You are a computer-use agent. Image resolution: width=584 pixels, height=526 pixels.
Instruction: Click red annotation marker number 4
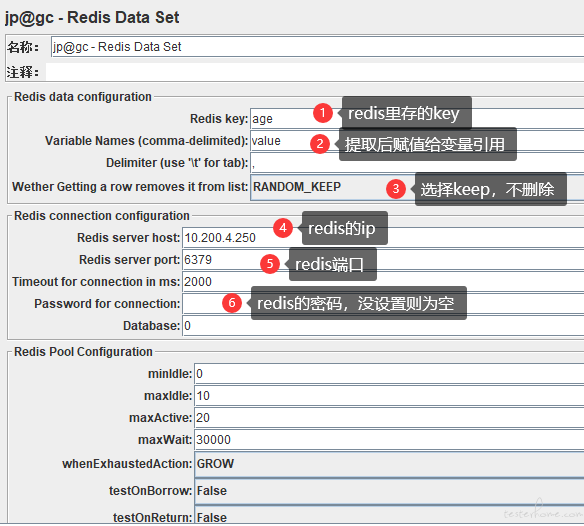pyautogui.click(x=283, y=228)
